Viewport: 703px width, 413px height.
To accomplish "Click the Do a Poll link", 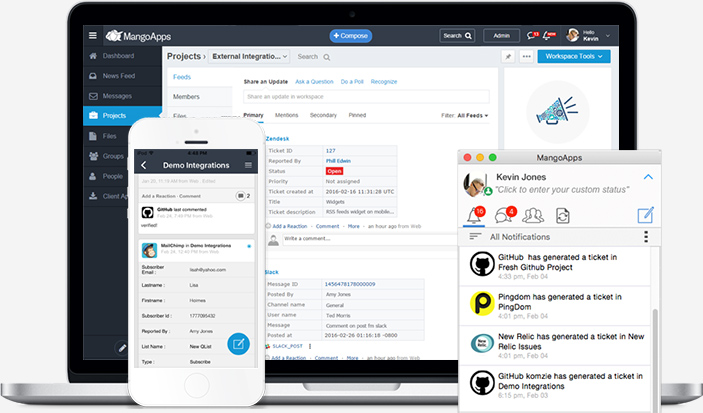I will tap(352, 82).
